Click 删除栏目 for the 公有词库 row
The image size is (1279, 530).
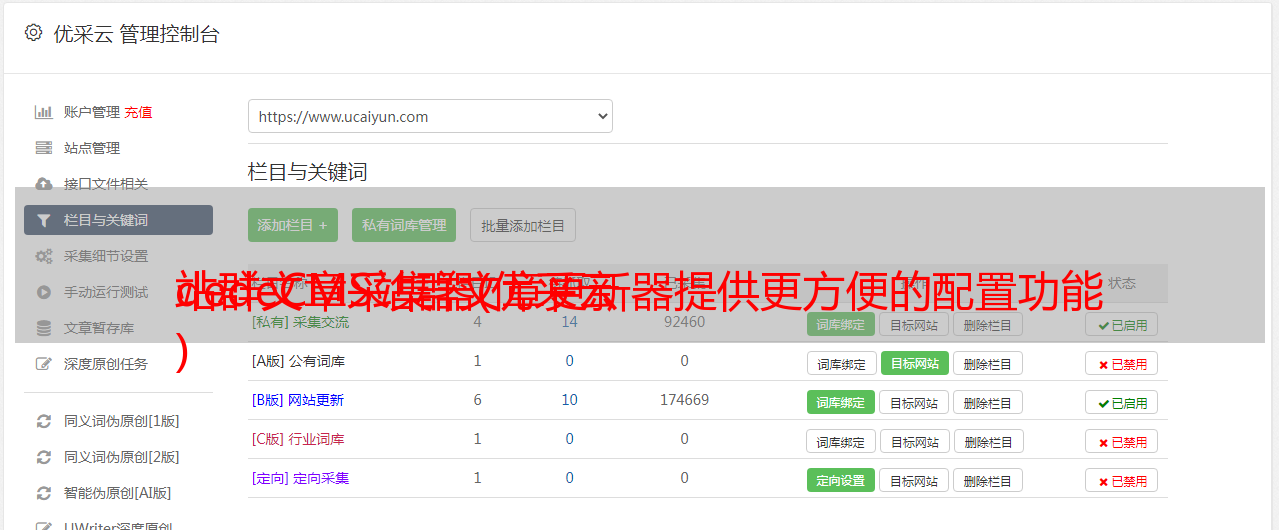click(x=988, y=363)
